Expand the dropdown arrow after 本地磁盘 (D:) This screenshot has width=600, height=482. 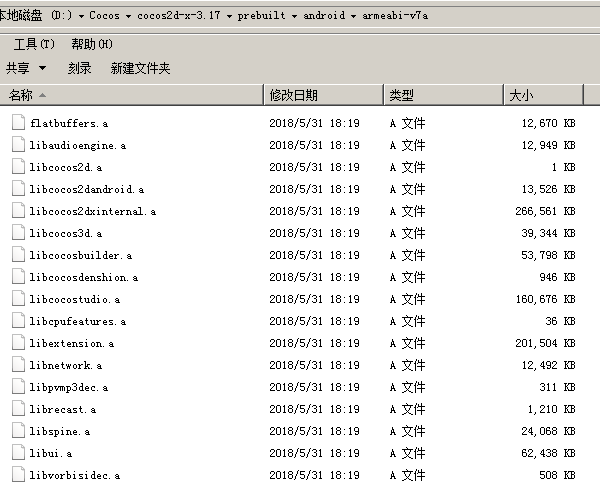click(81, 16)
